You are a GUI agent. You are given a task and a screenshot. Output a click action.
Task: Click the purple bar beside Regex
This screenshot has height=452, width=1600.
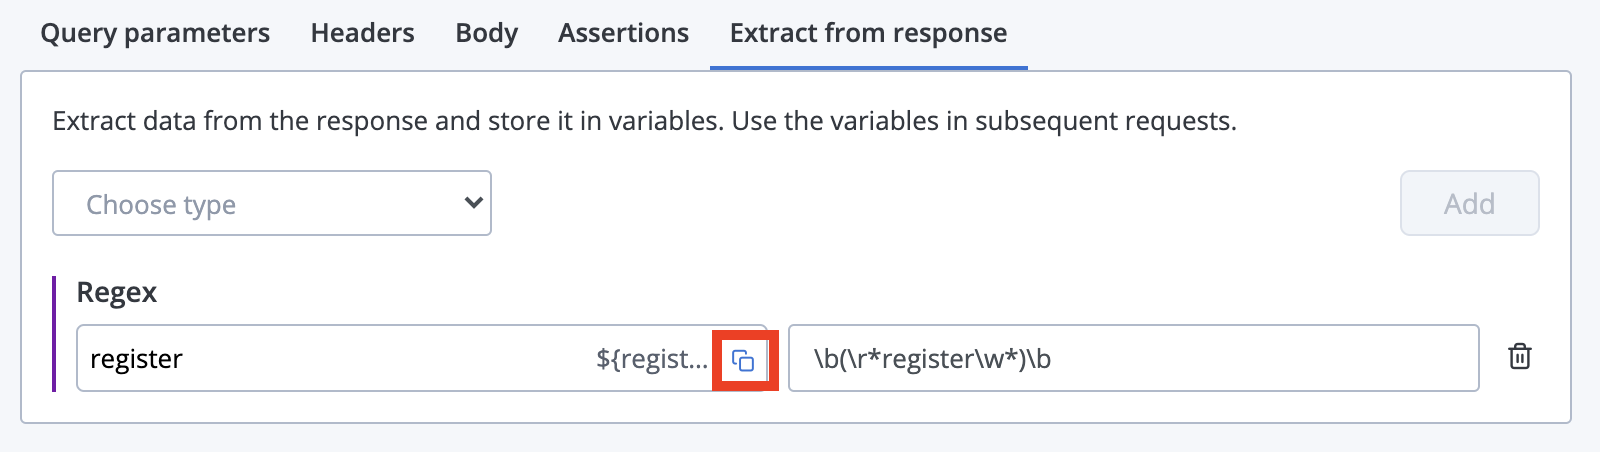click(54, 333)
